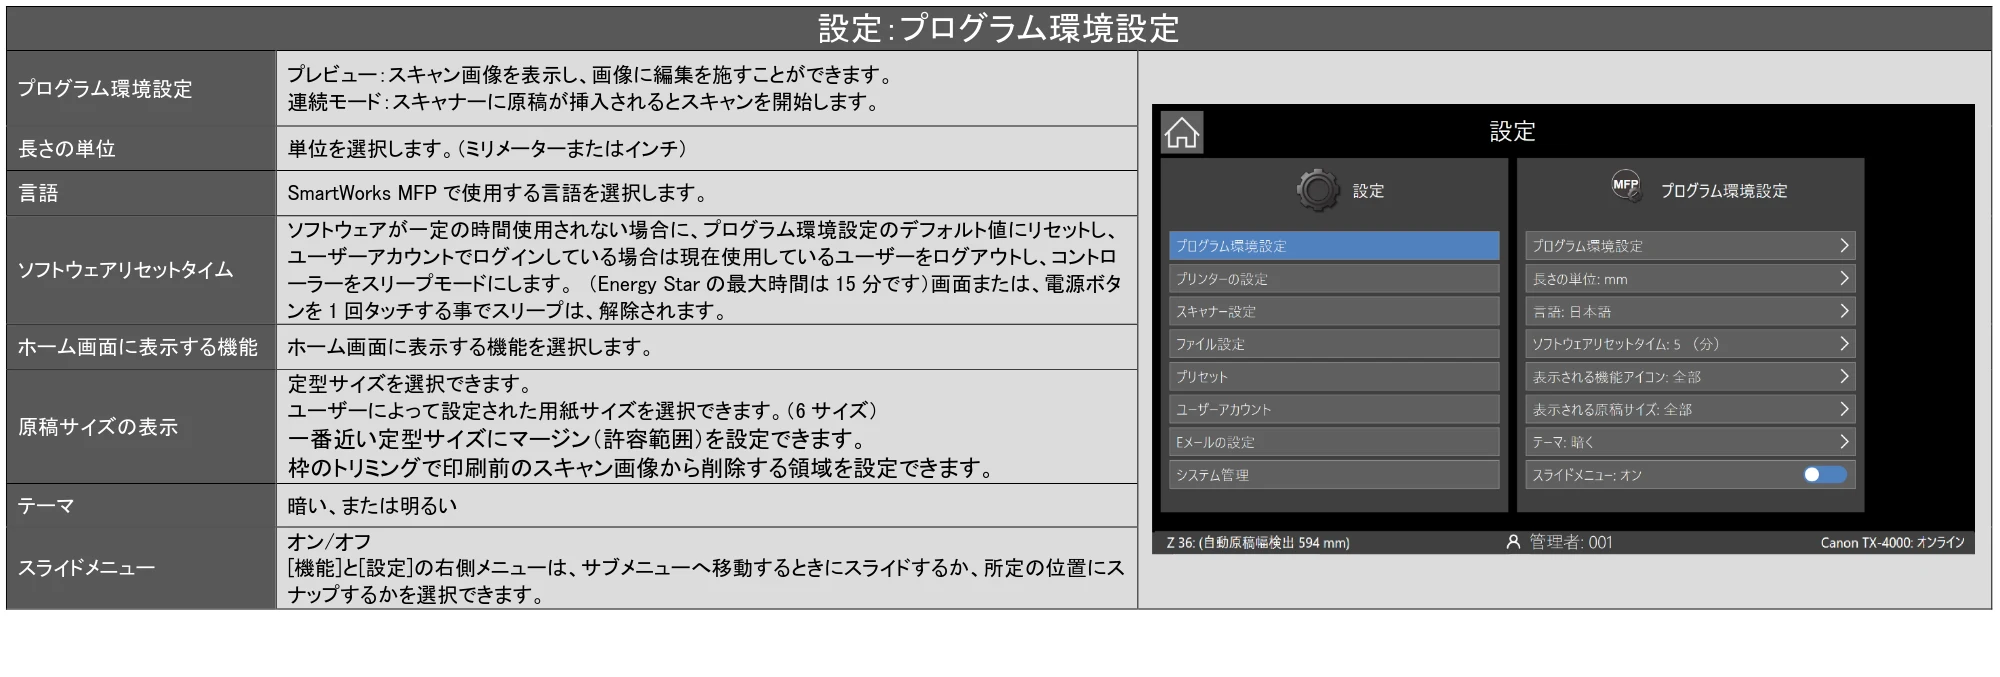Toggle the スライドメニュー switch

pyautogui.click(x=1825, y=475)
